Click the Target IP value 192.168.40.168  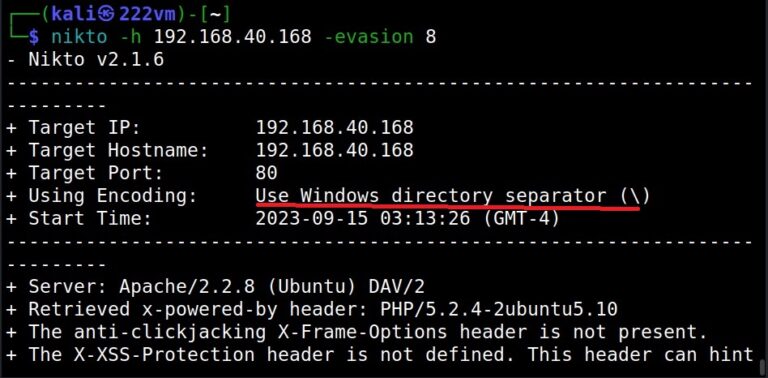point(335,128)
